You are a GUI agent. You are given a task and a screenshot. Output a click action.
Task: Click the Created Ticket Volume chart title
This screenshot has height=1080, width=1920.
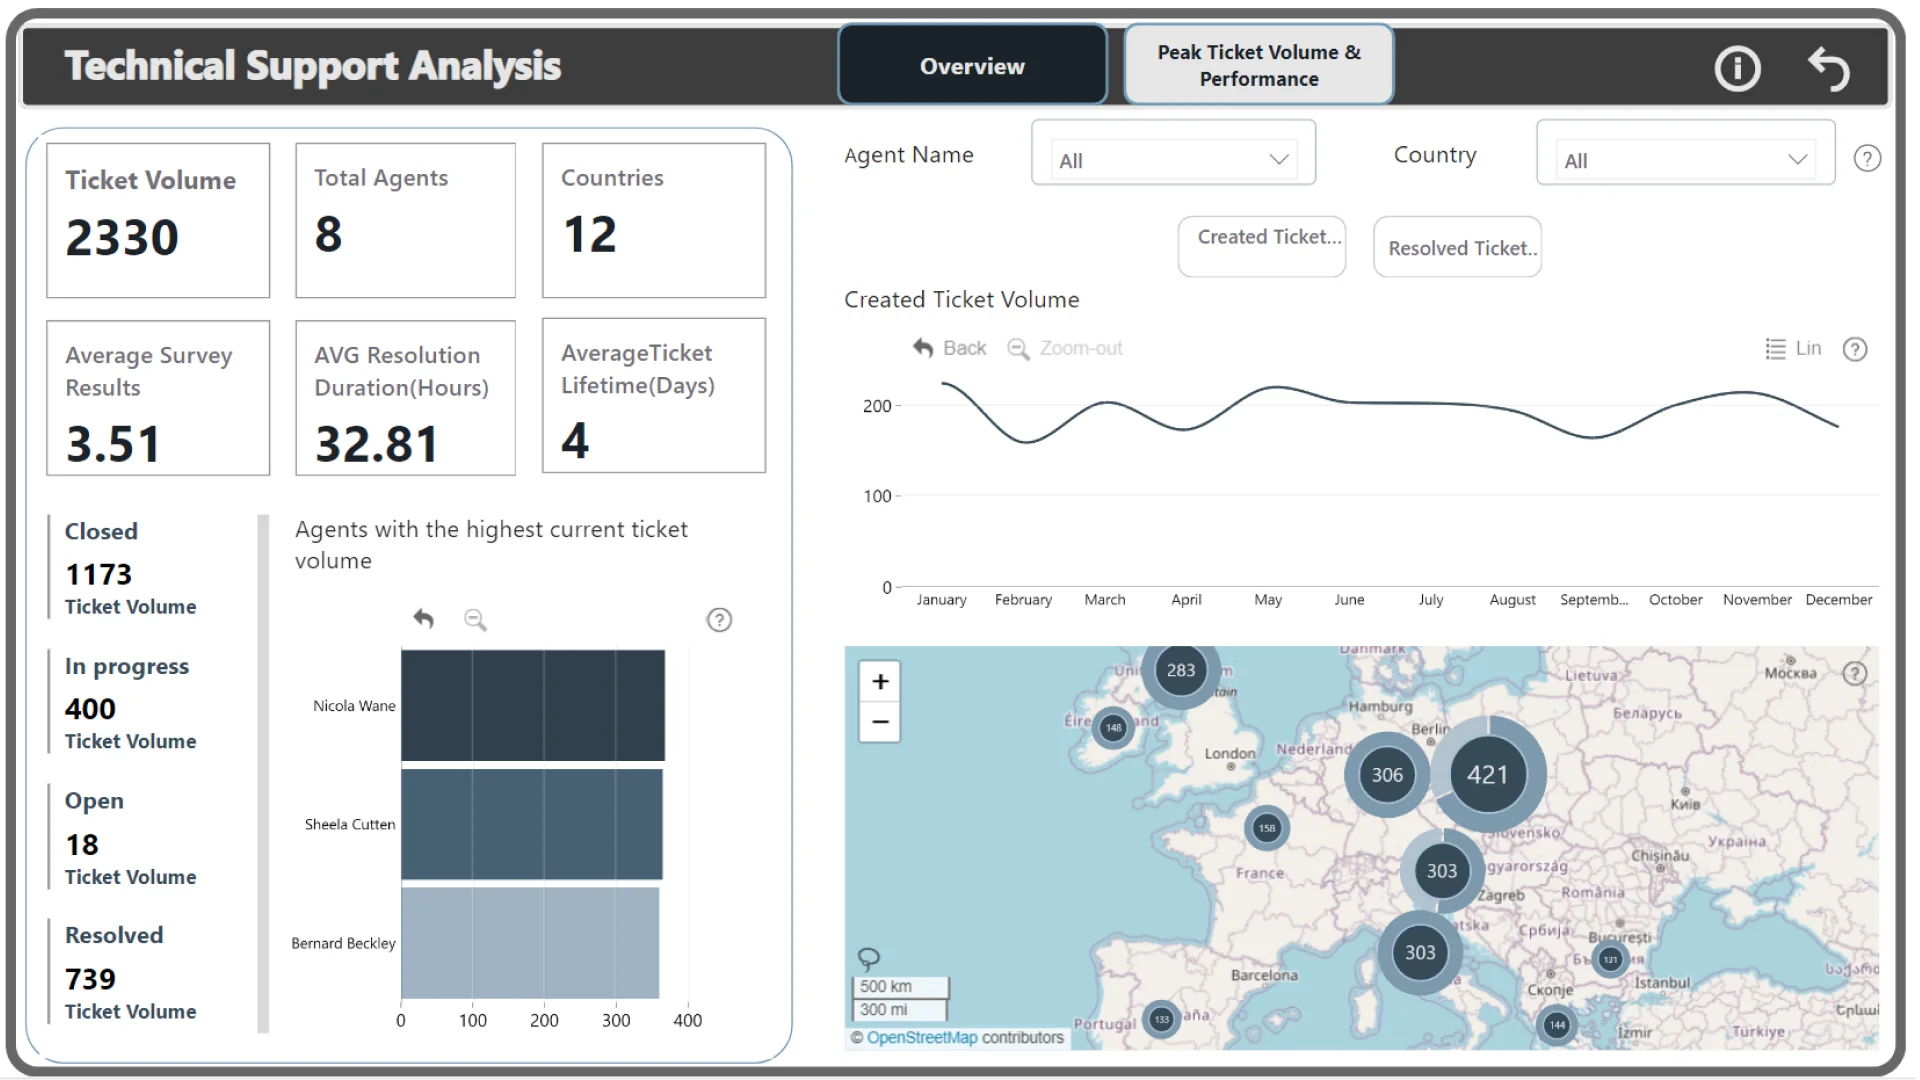click(961, 300)
